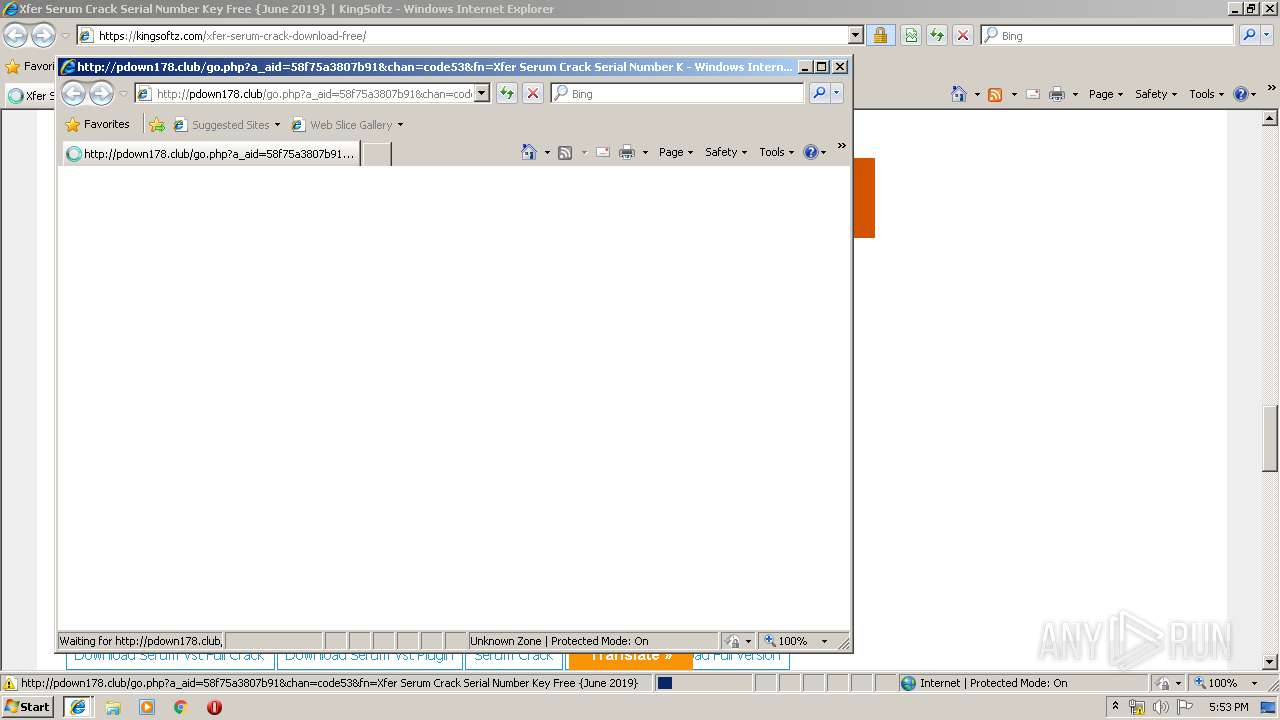
Task: Open search options dropdown in main window
Action: [x=1267, y=35]
